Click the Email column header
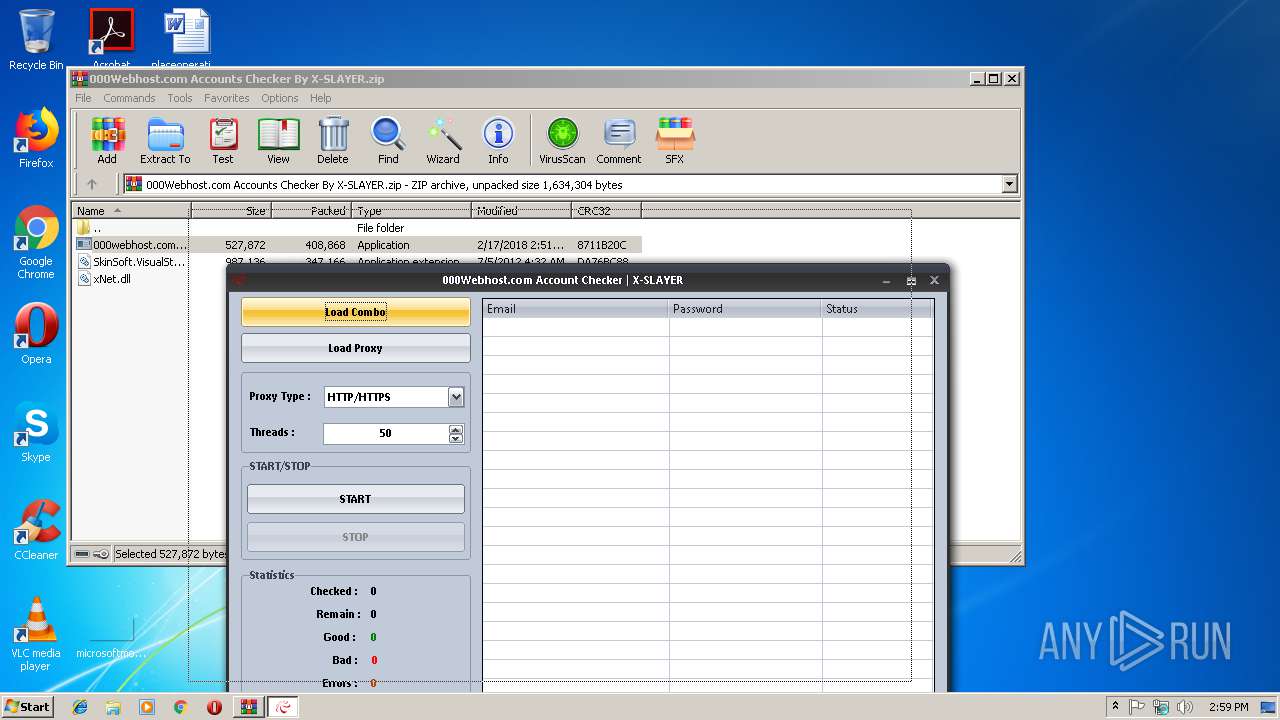The image size is (1280, 720). (x=576, y=309)
